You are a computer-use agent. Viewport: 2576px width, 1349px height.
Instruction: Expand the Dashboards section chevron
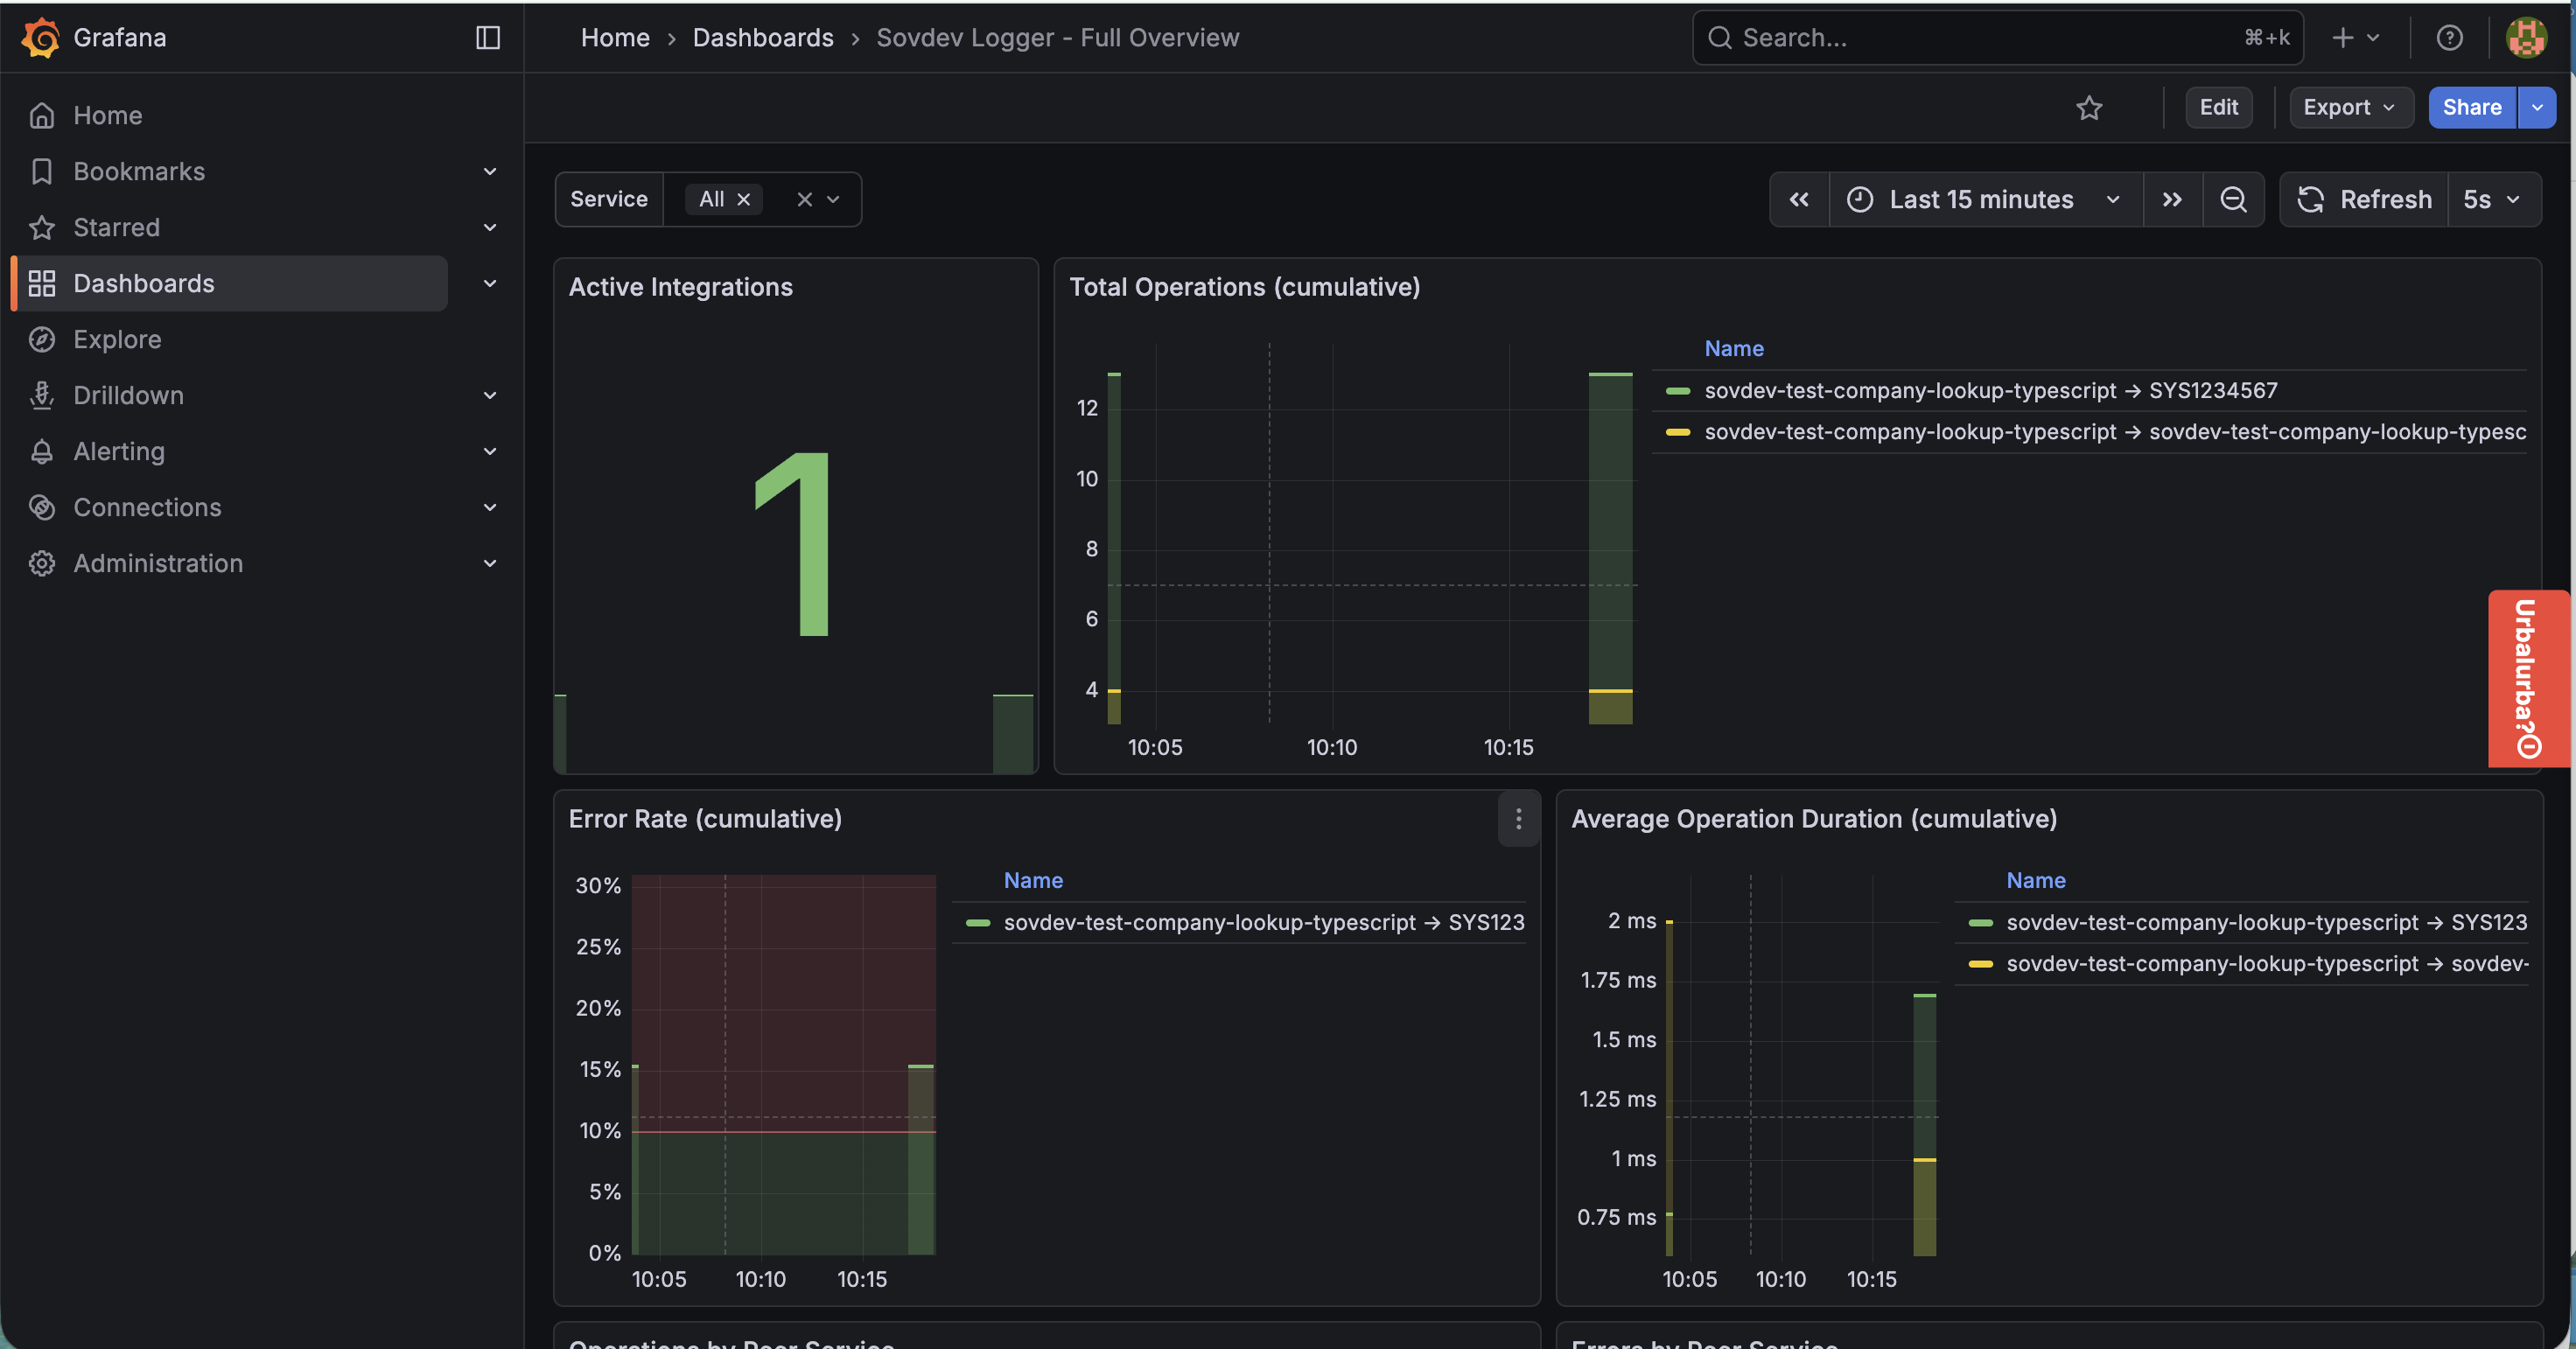tap(490, 283)
